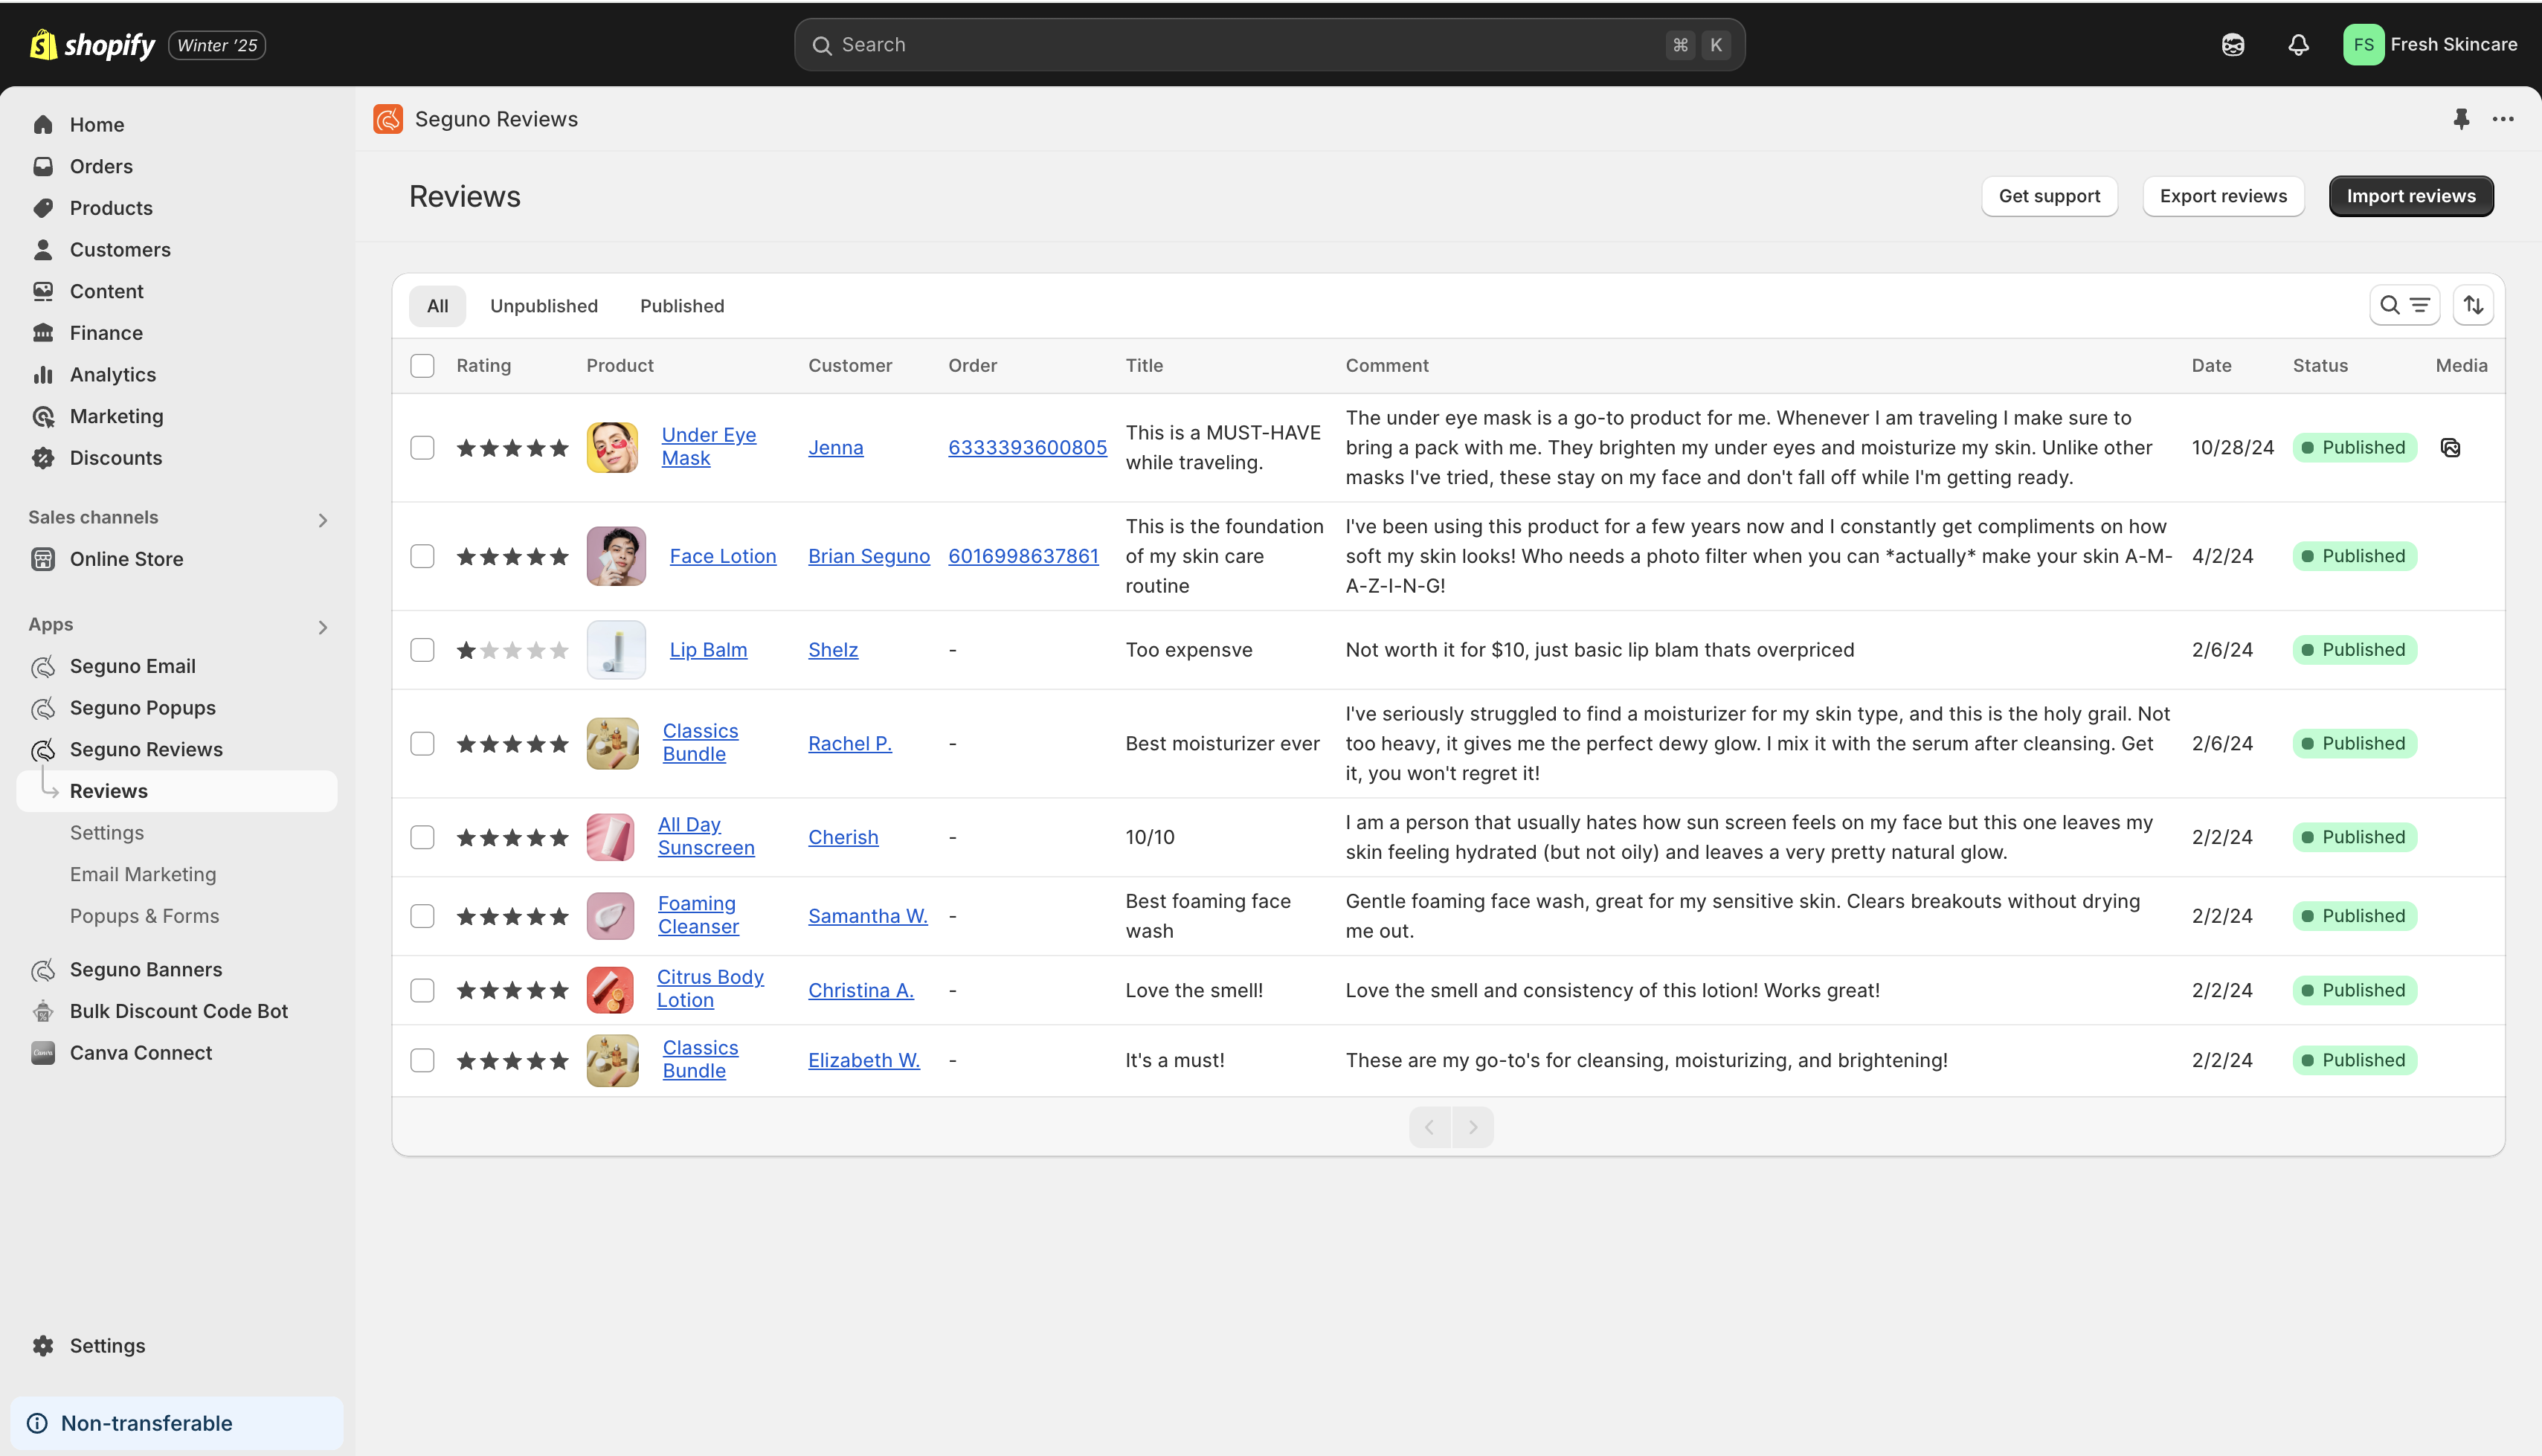Click the Discounts badge icon
The image size is (2542, 1456).
(43, 458)
